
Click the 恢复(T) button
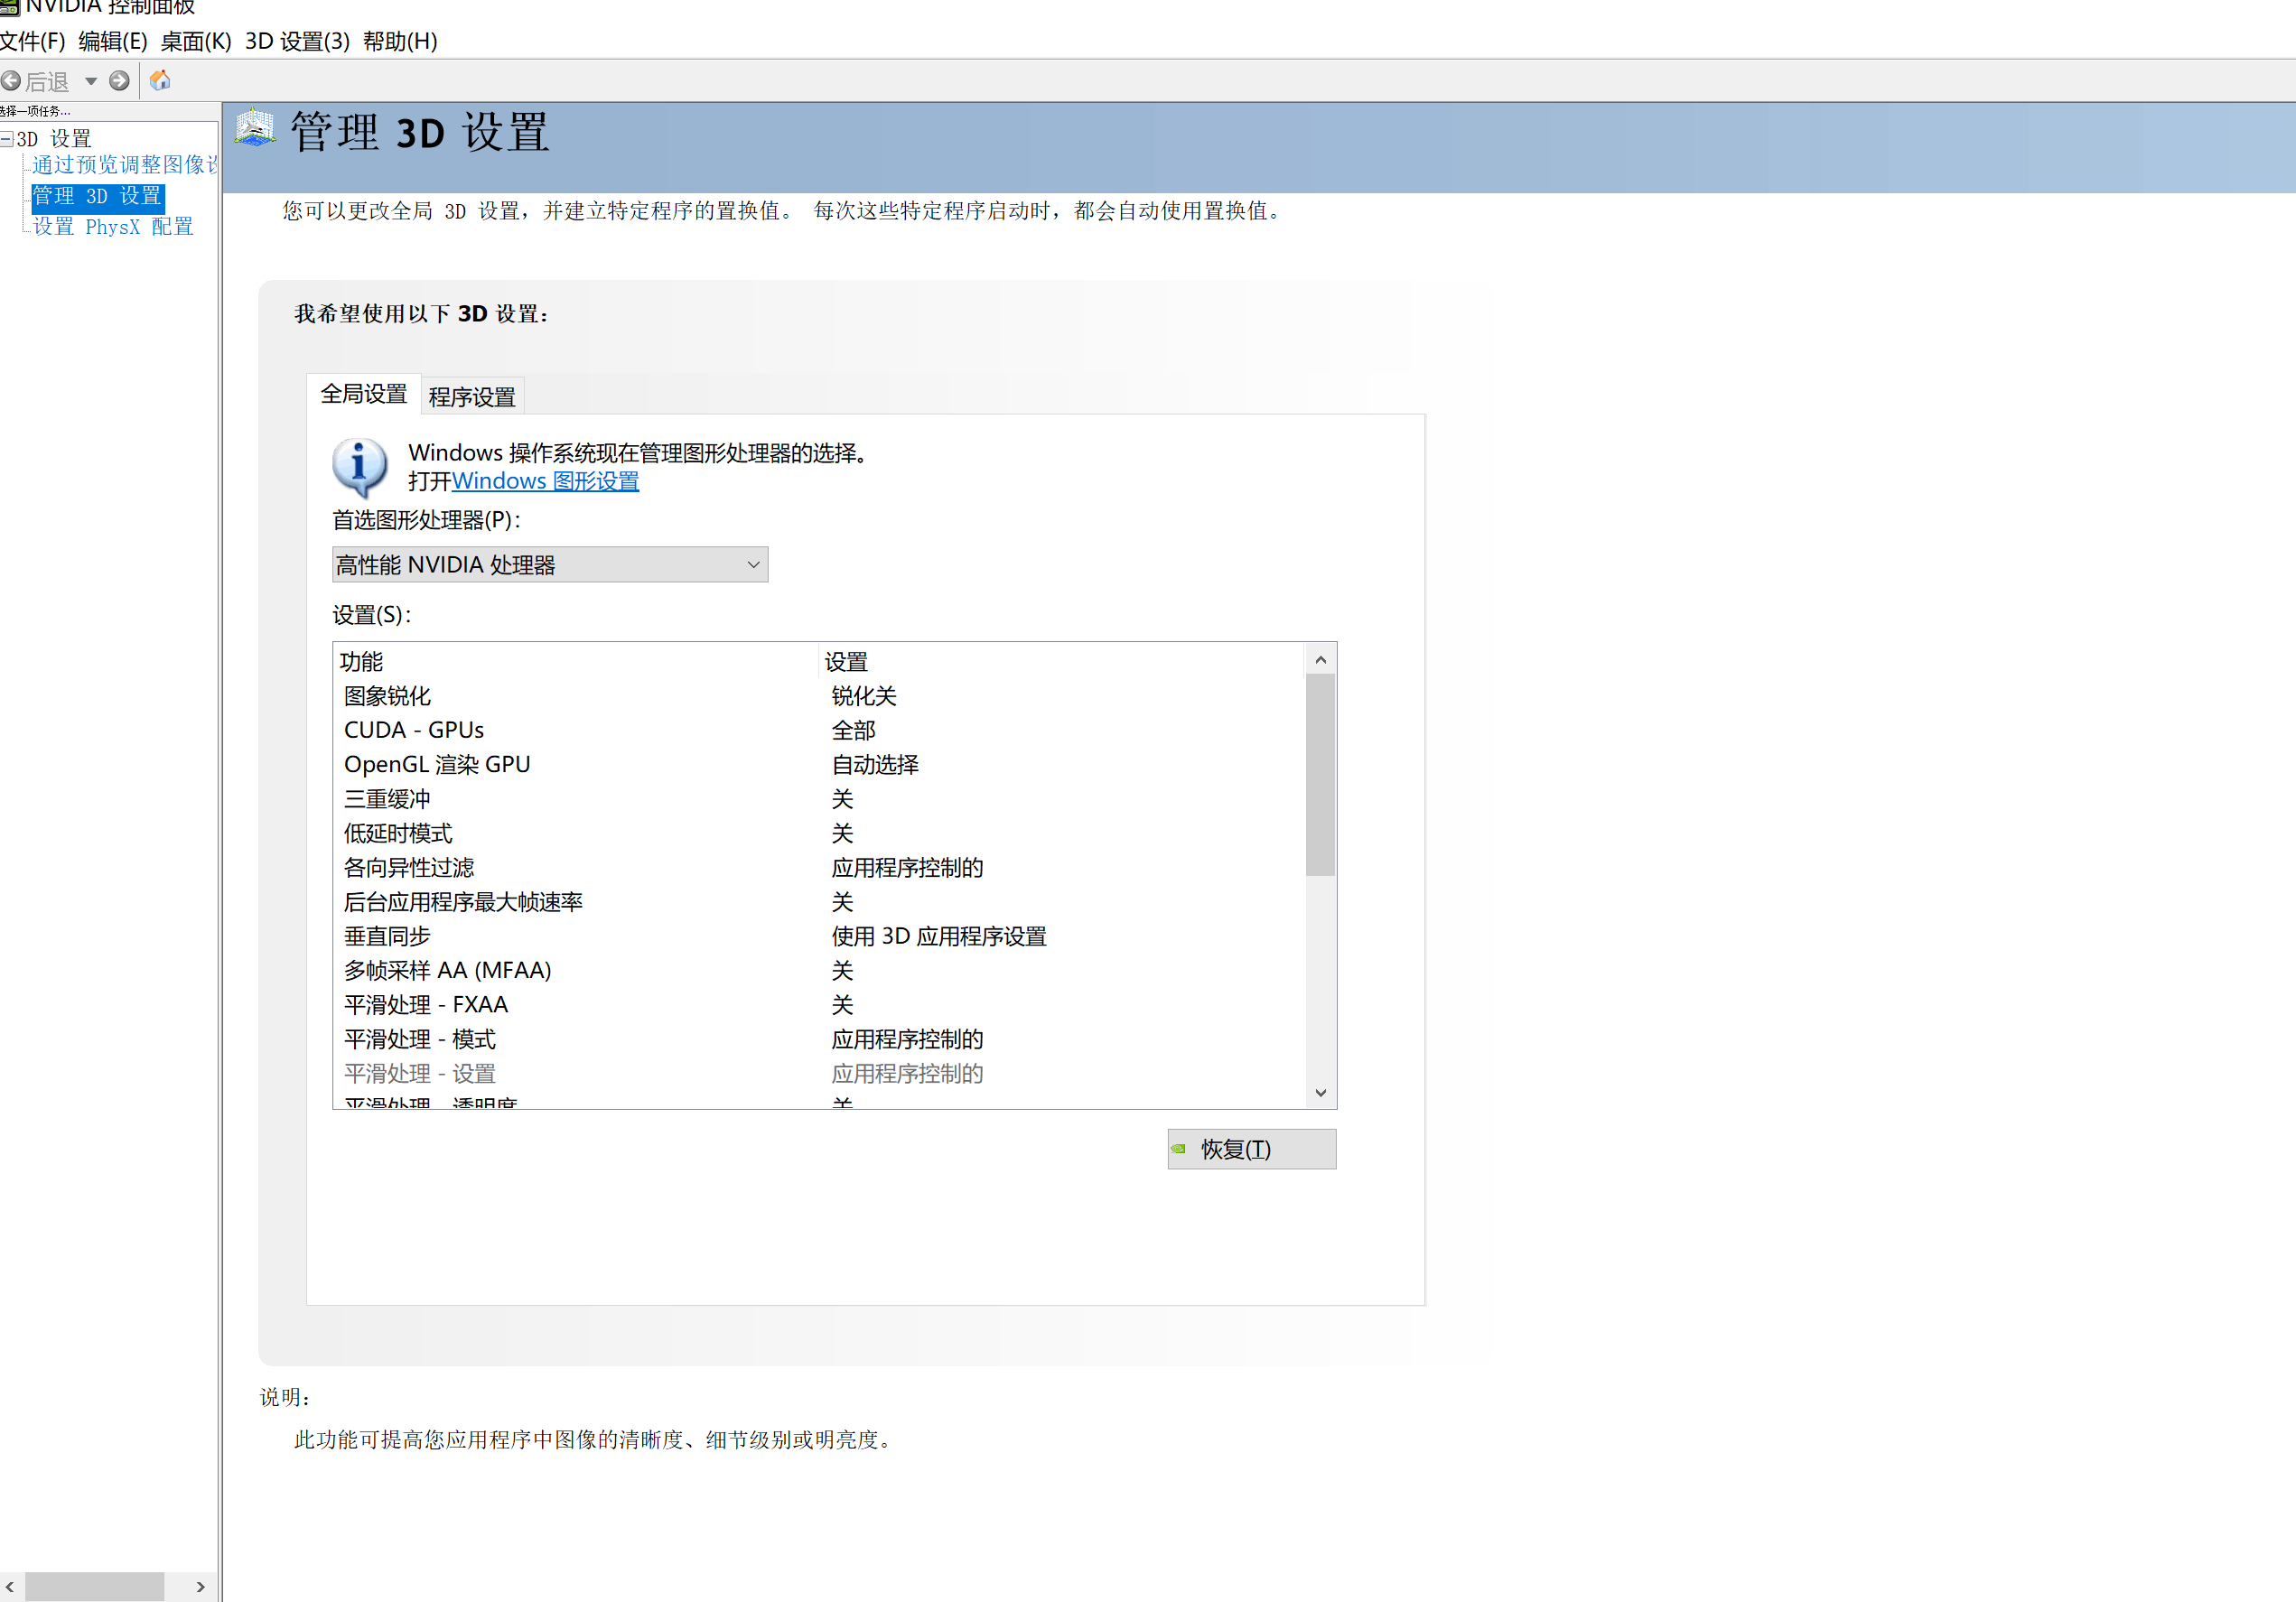[1251, 1149]
